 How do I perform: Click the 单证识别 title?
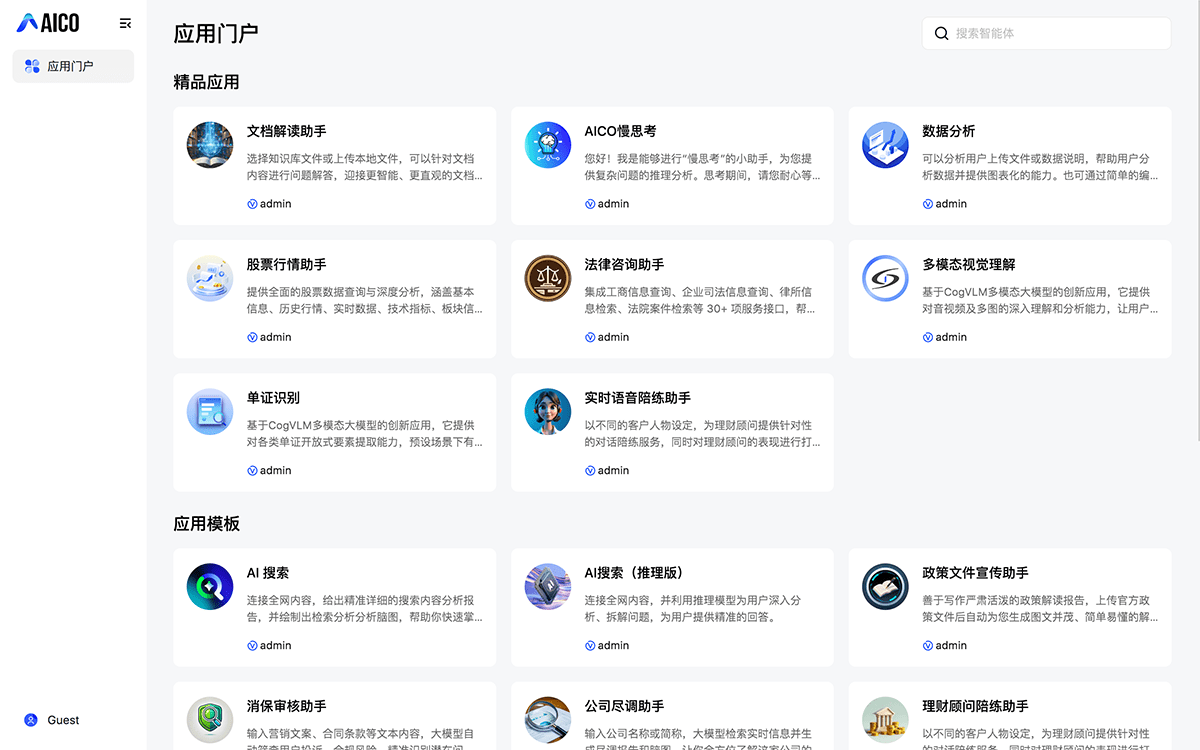tap(273, 397)
